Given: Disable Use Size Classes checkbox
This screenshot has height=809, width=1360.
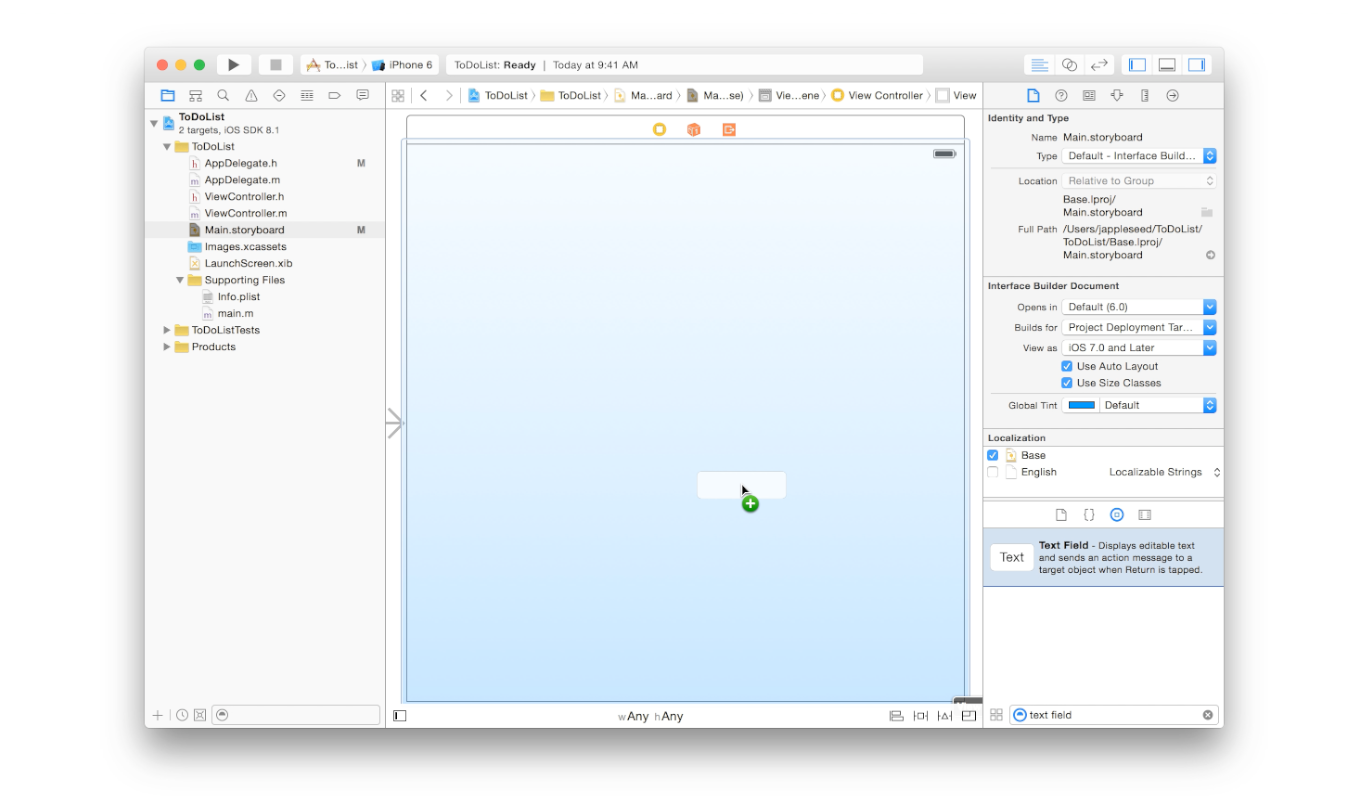Looking at the screenshot, I should click(x=1067, y=383).
